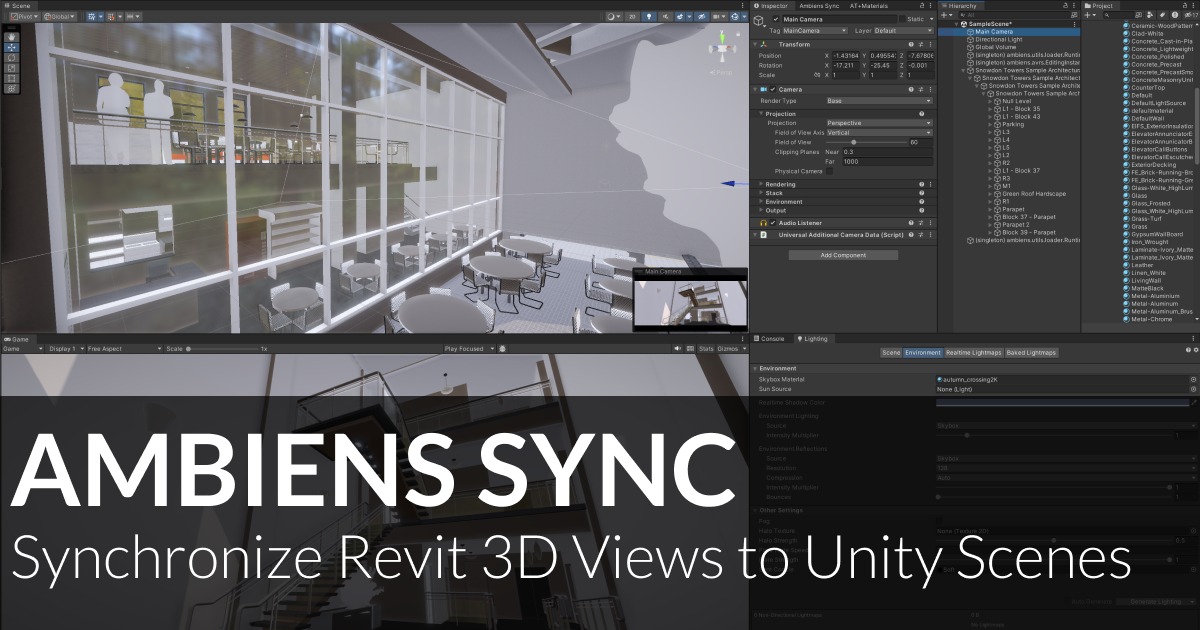This screenshot has height=630, width=1200.
Task: Click the search icon in the Project panel
Action: tap(1106, 14)
